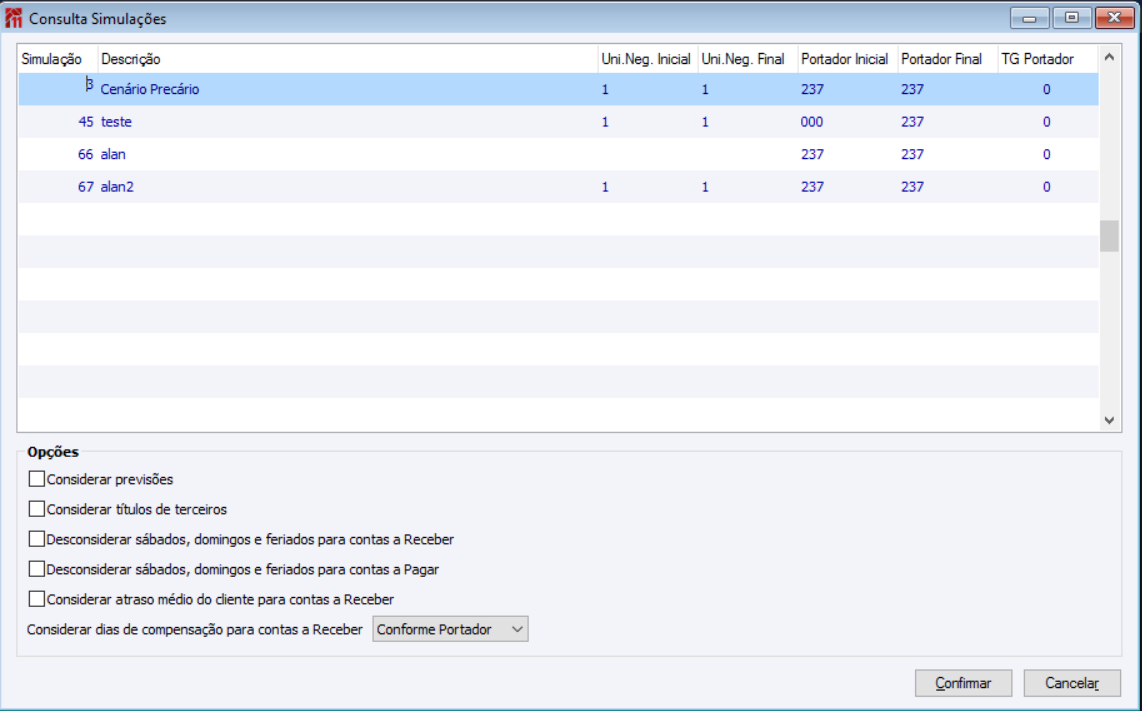1142x711 pixels.
Task: Click the Cancelar button
Action: [1072, 683]
